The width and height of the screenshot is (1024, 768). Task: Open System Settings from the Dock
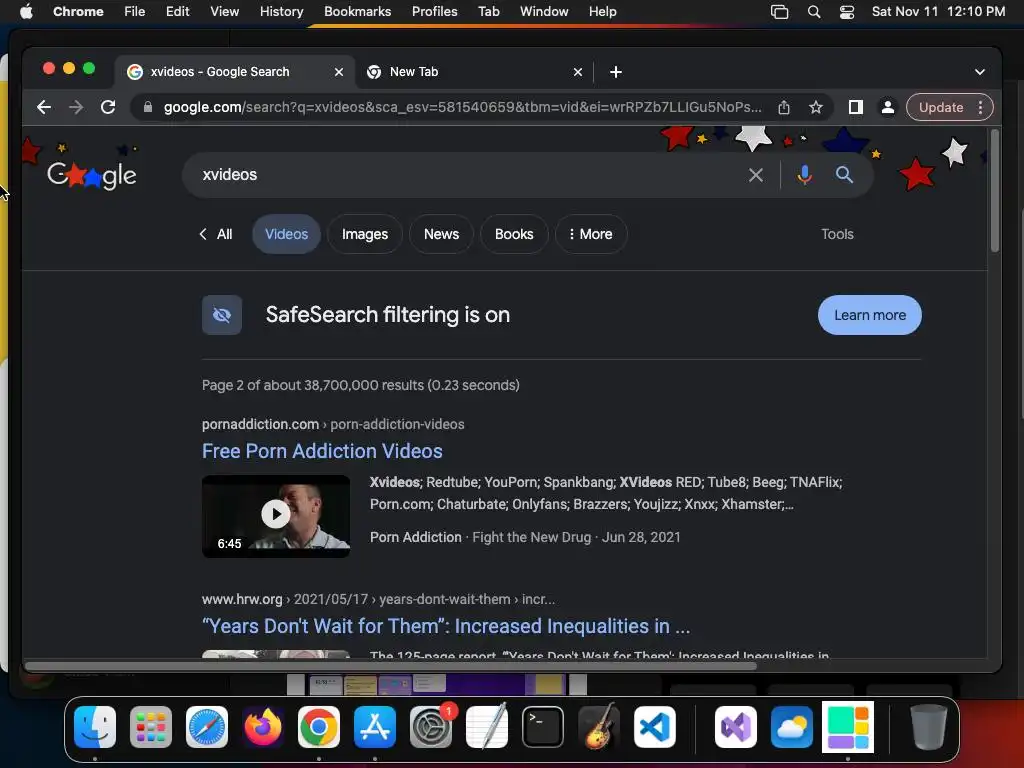pos(431,727)
